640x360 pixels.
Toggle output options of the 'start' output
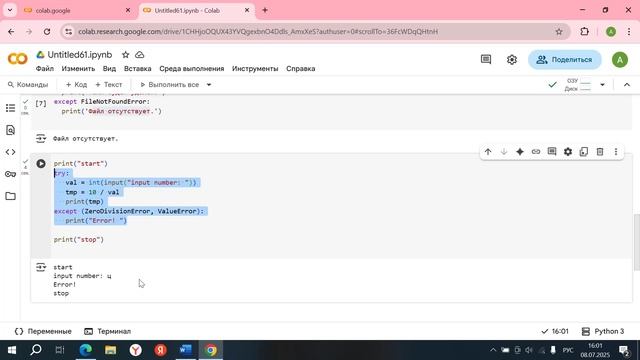pos(41,267)
